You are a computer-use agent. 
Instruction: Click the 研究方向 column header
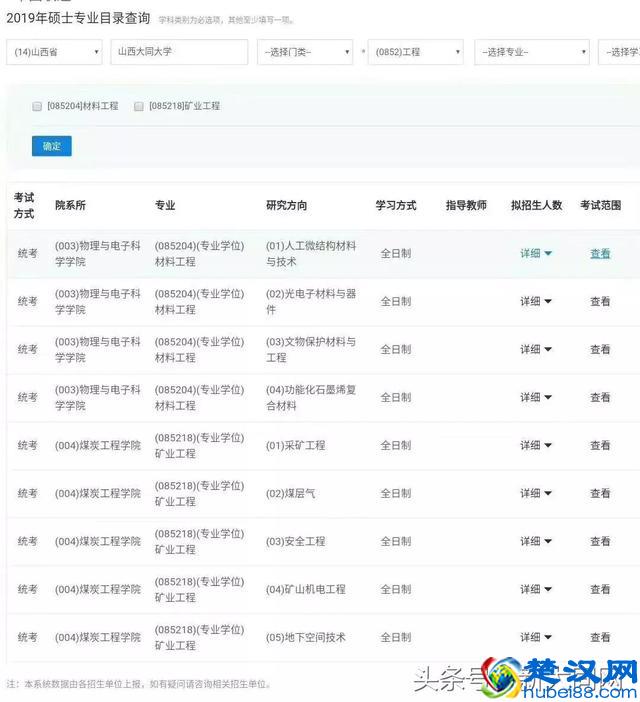pos(286,205)
